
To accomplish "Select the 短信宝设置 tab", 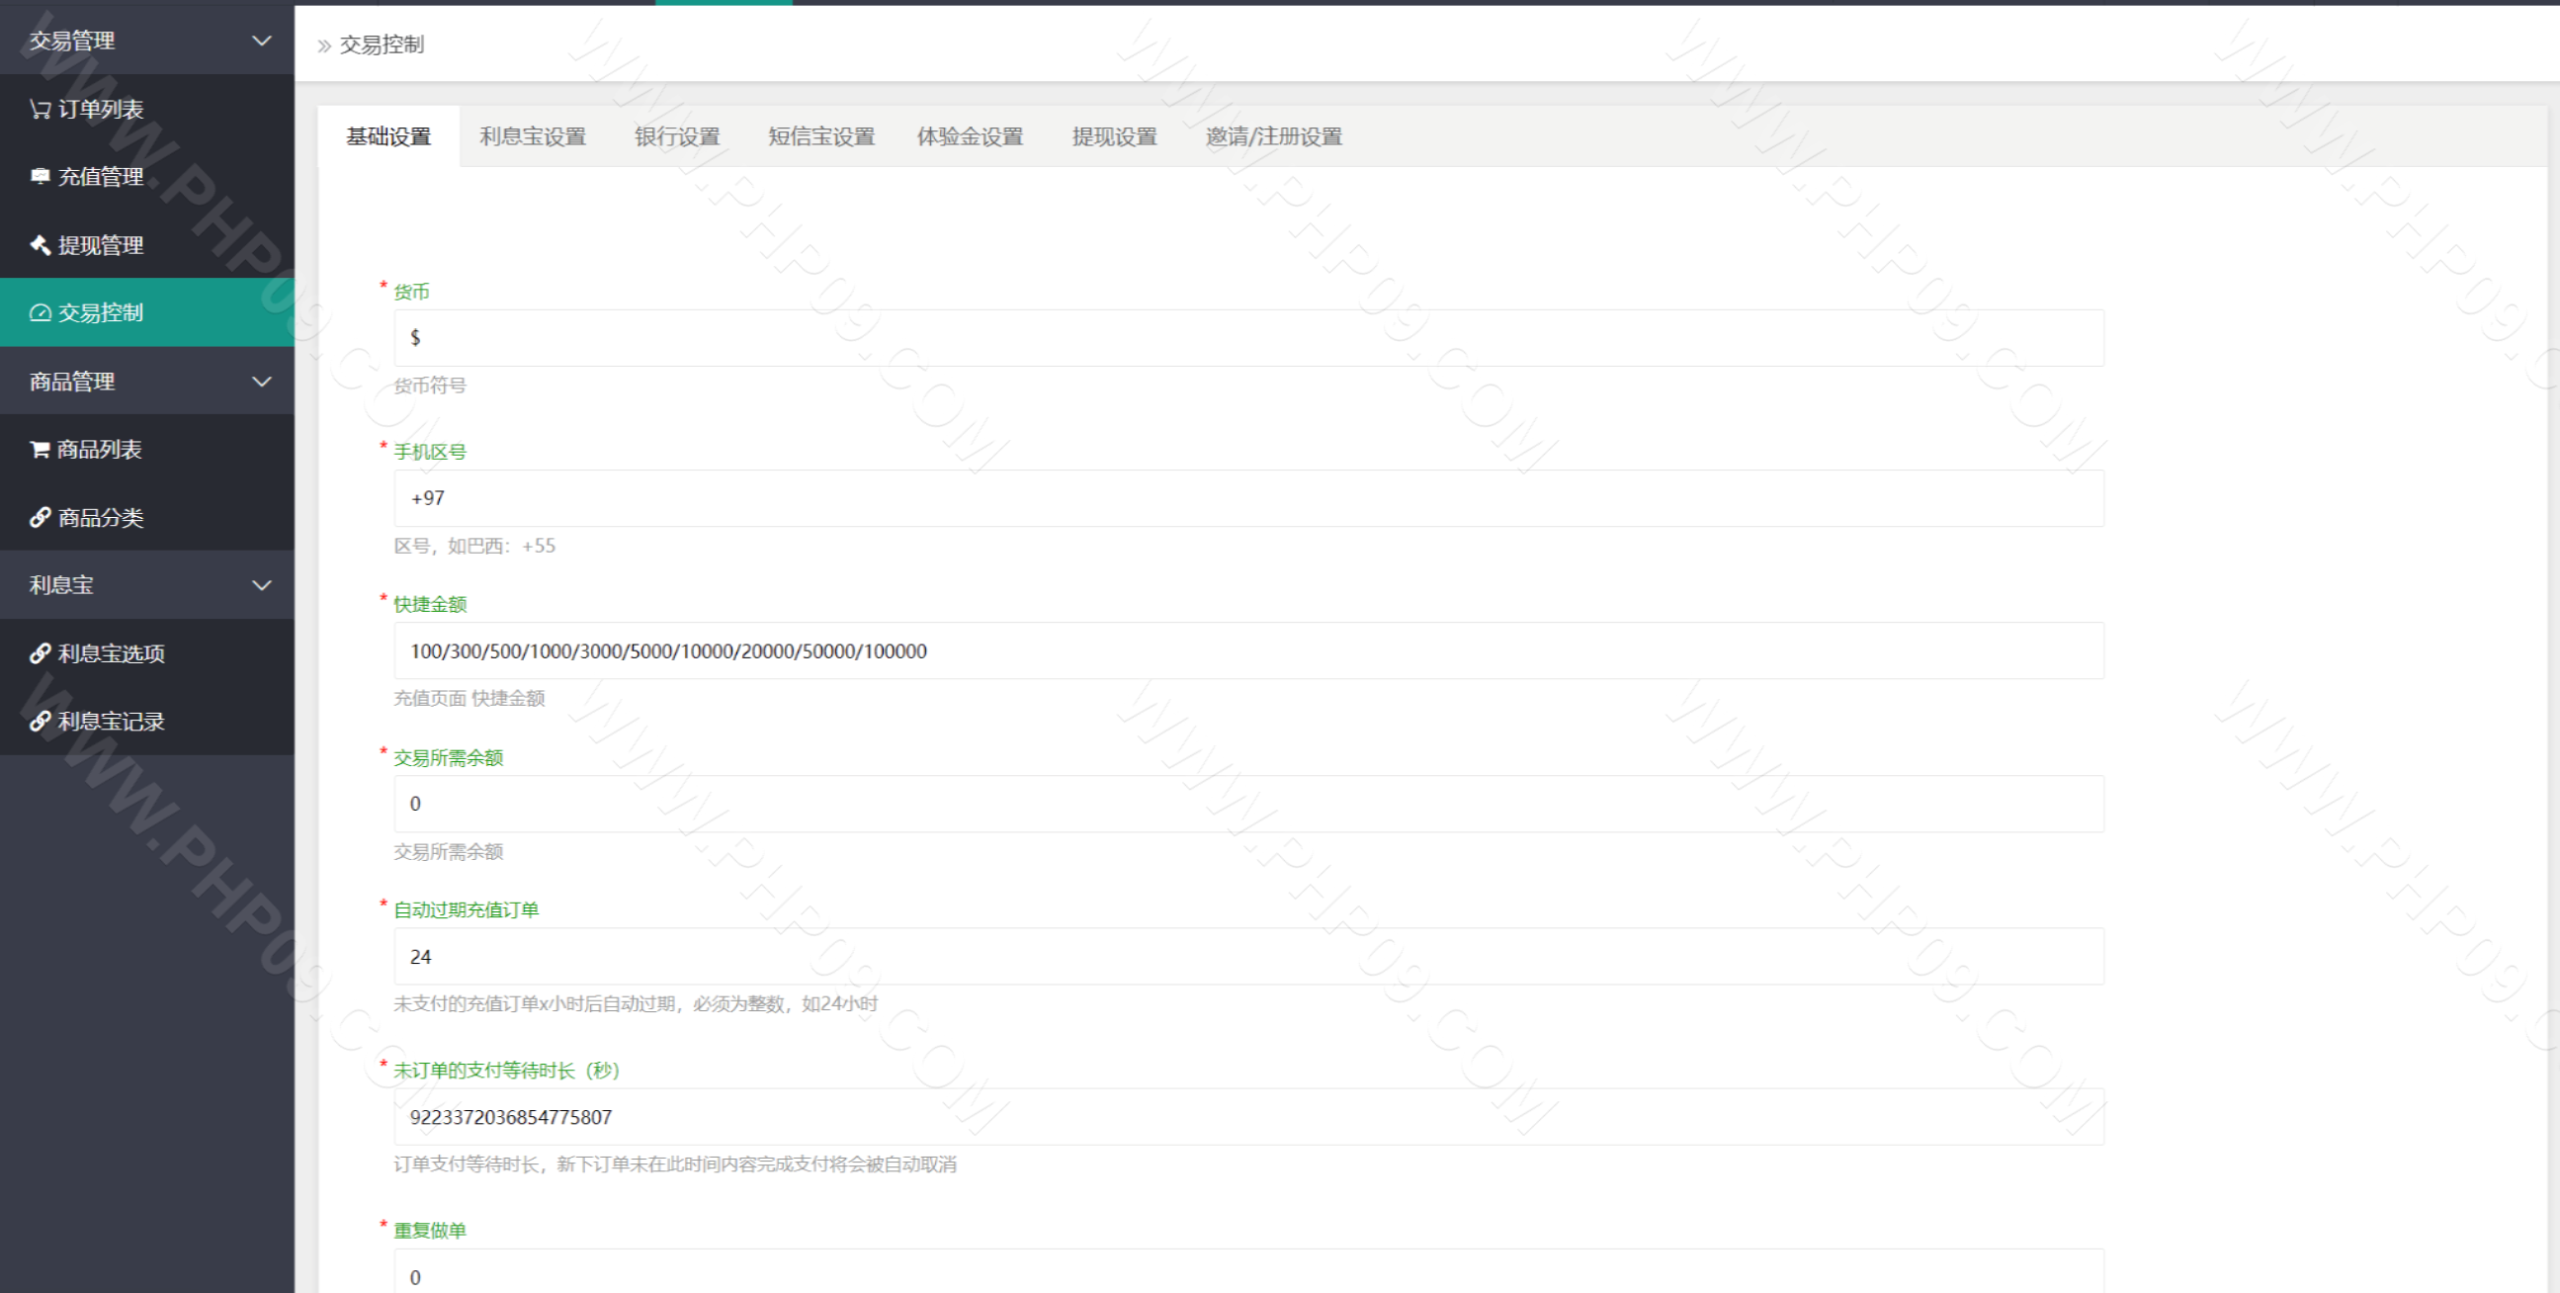I will pyautogui.click(x=821, y=137).
